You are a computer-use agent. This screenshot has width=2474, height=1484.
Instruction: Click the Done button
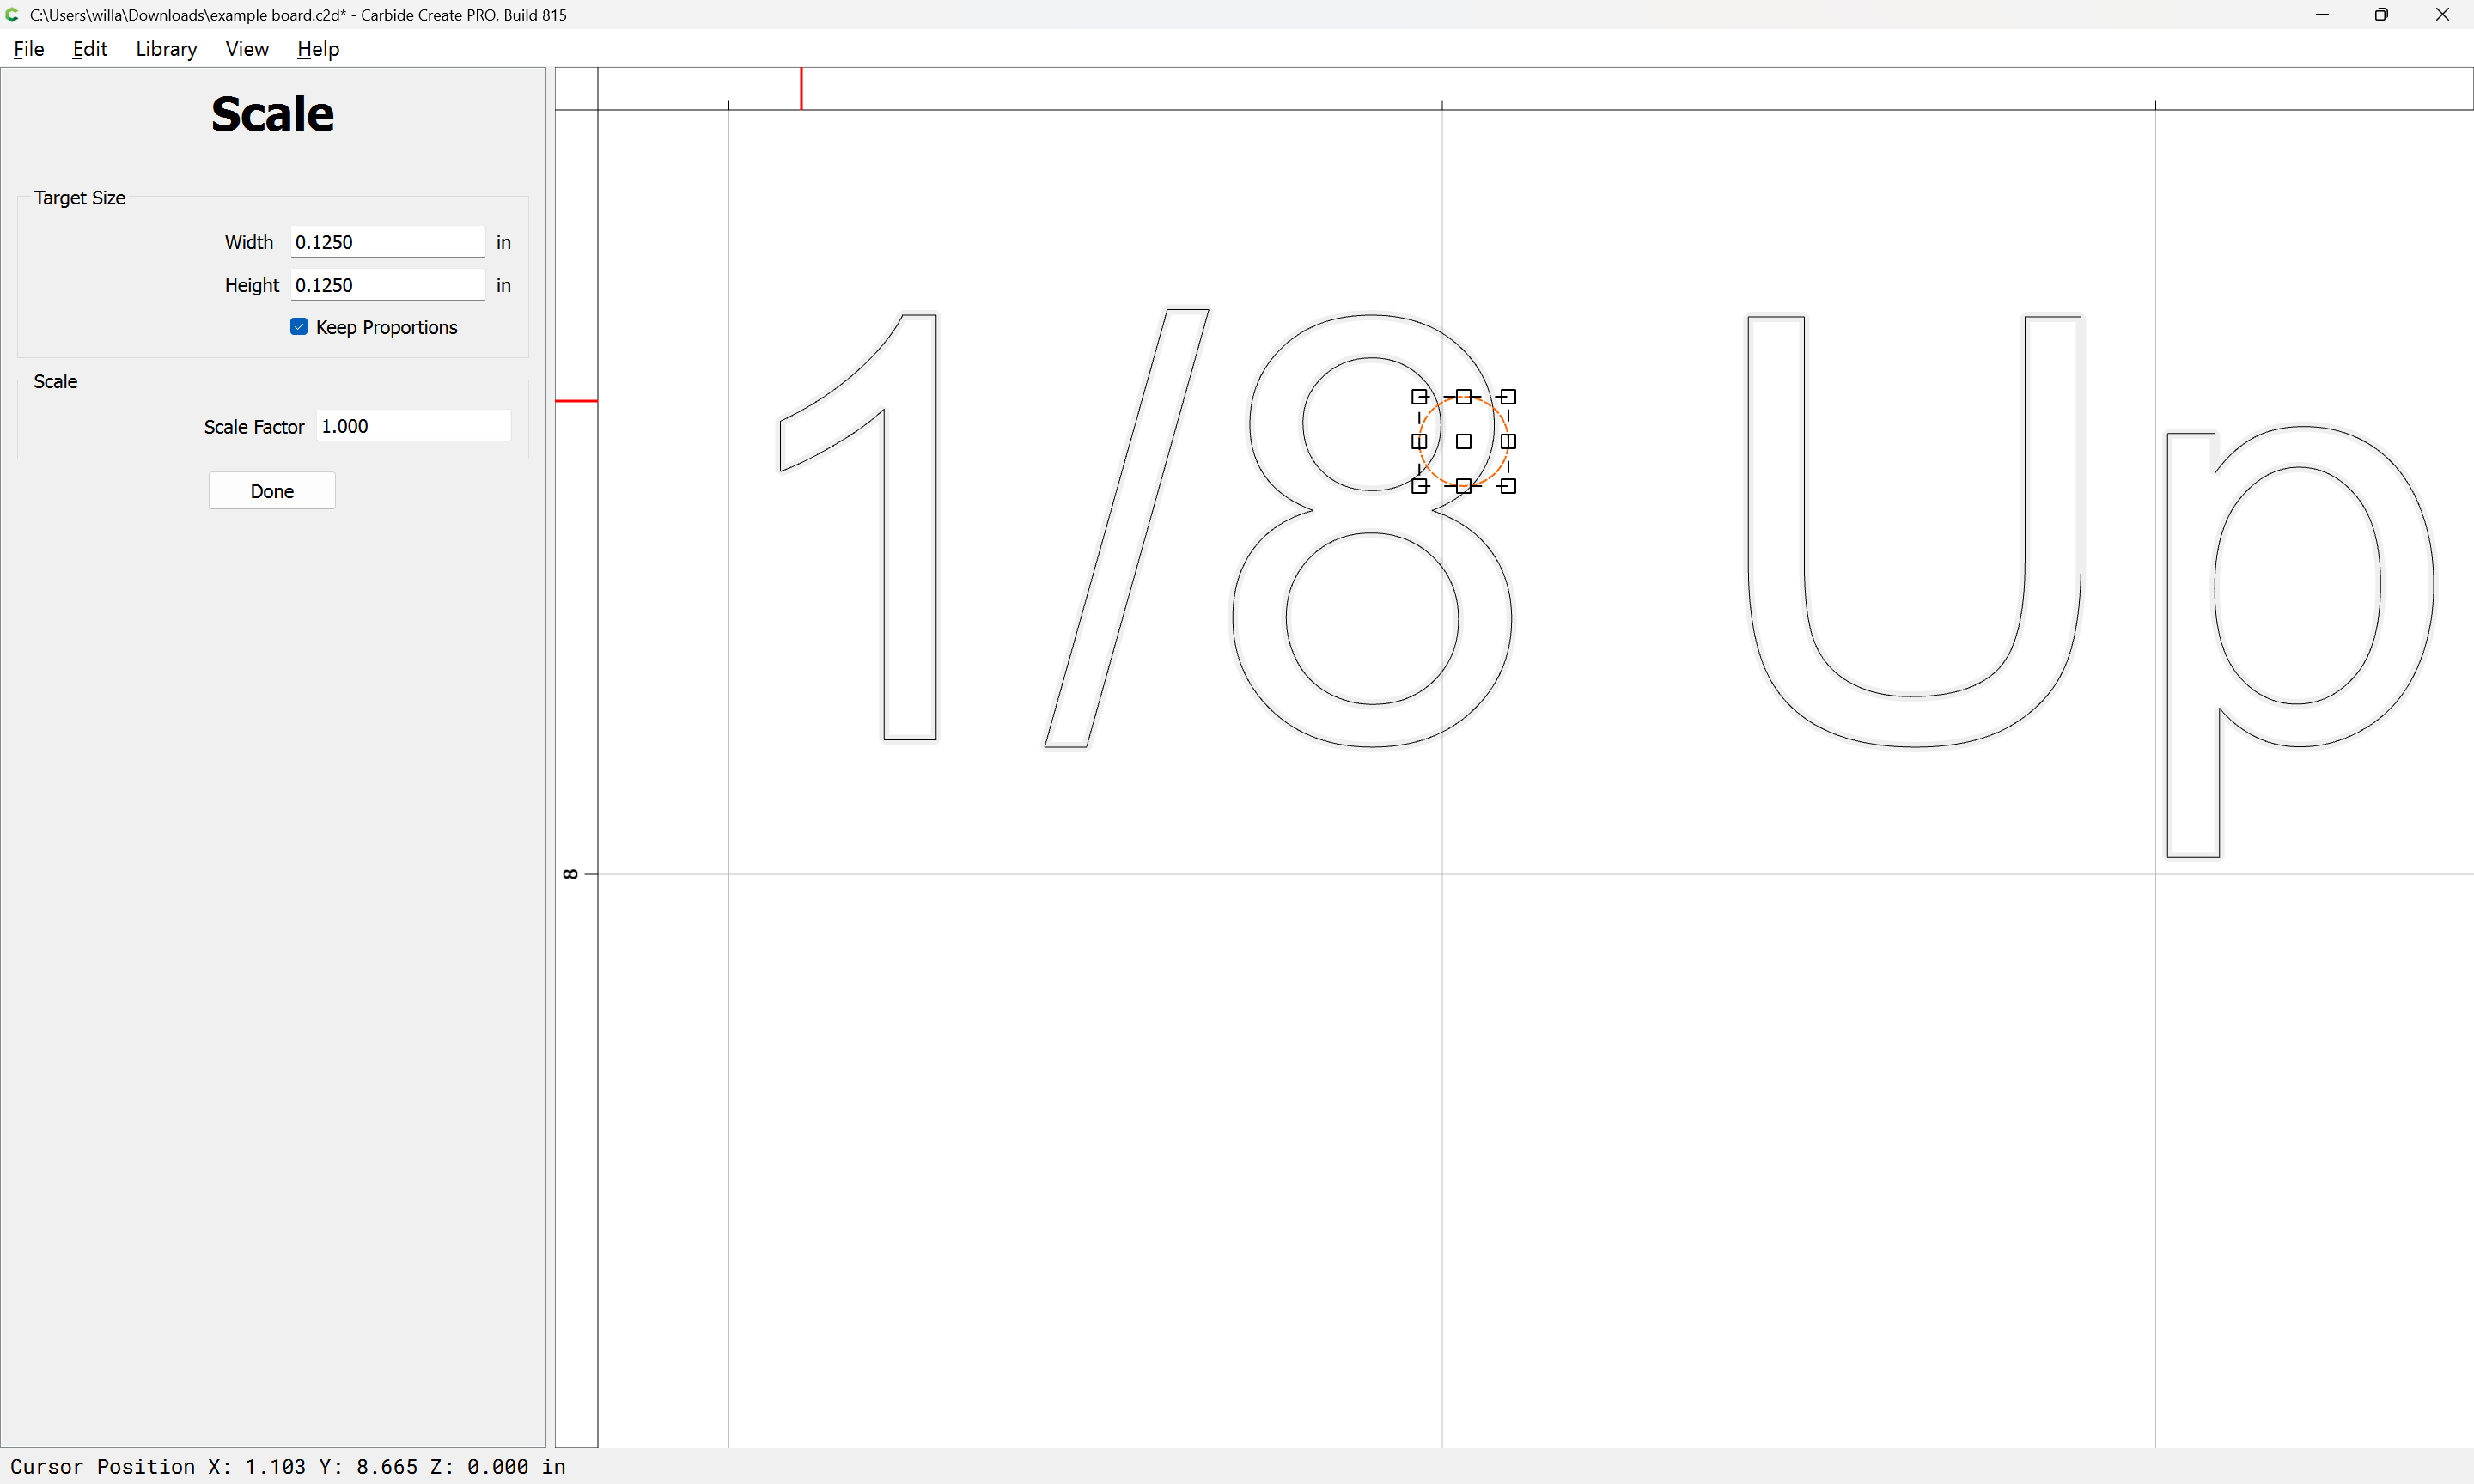(x=272, y=491)
